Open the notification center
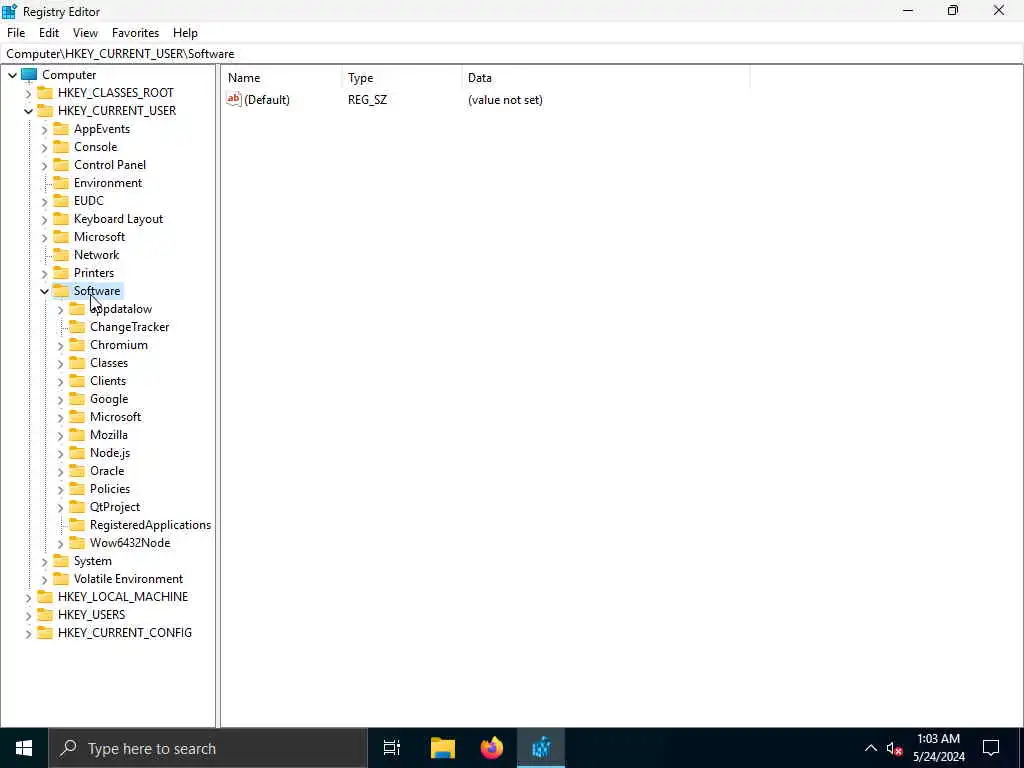 click(x=991, y=748)
